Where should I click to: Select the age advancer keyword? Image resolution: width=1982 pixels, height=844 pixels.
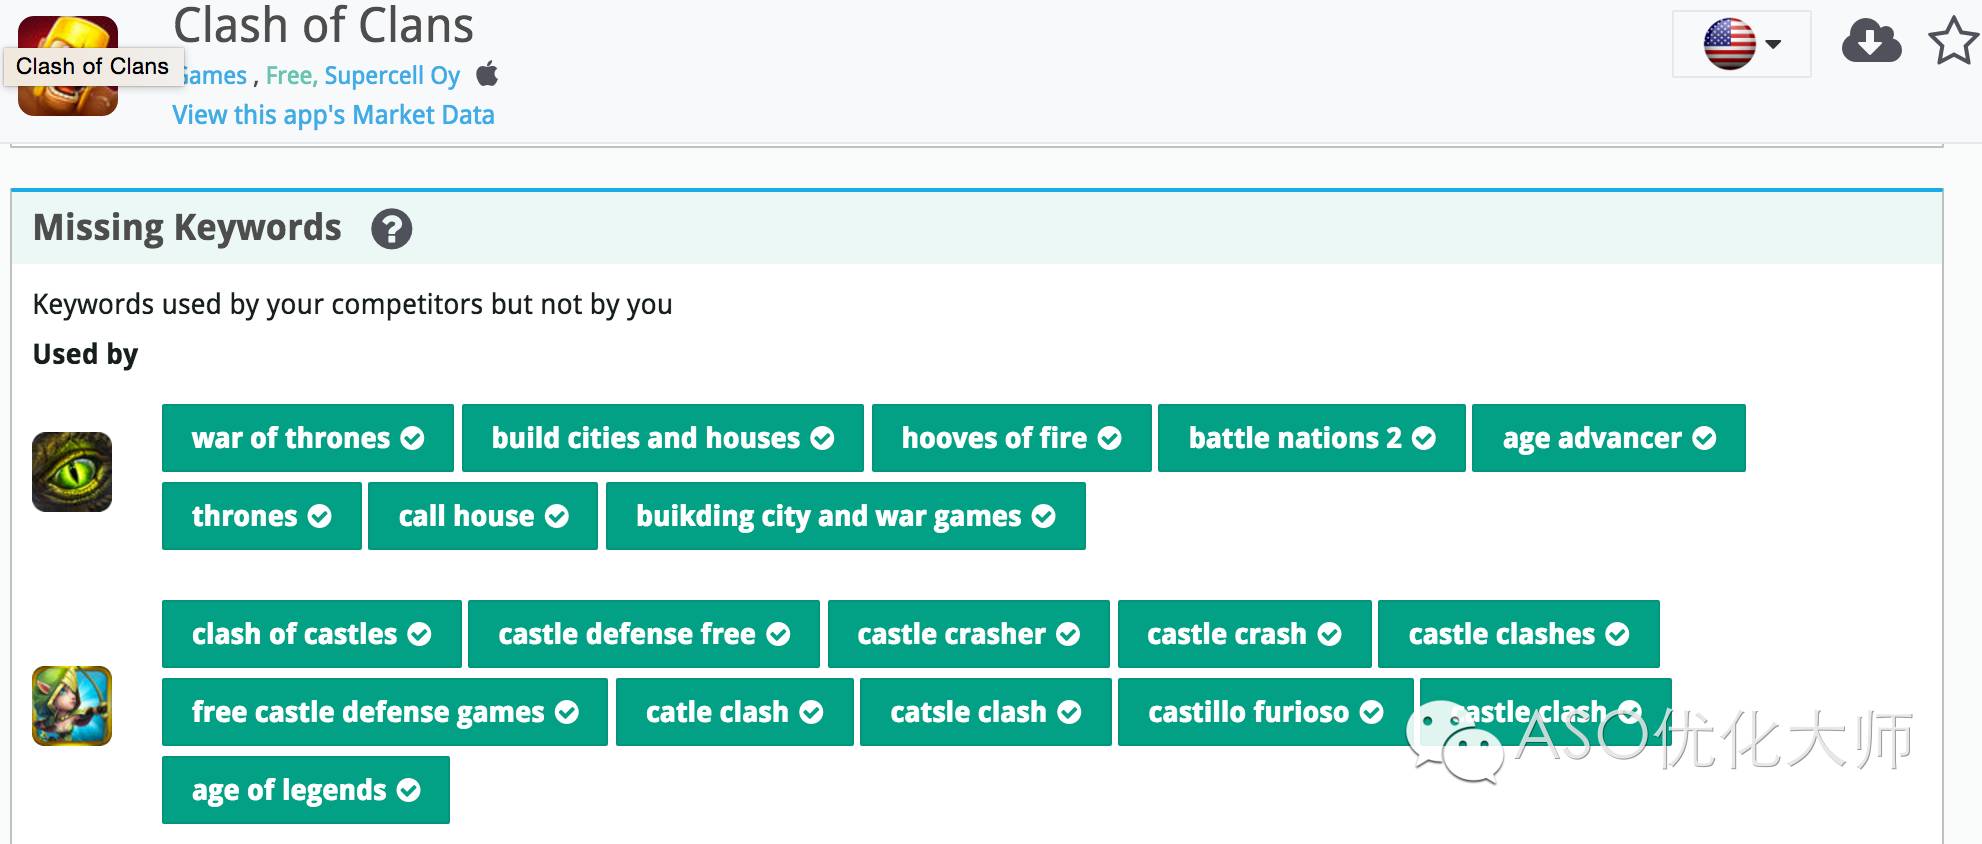click(x=1609, y=438)
